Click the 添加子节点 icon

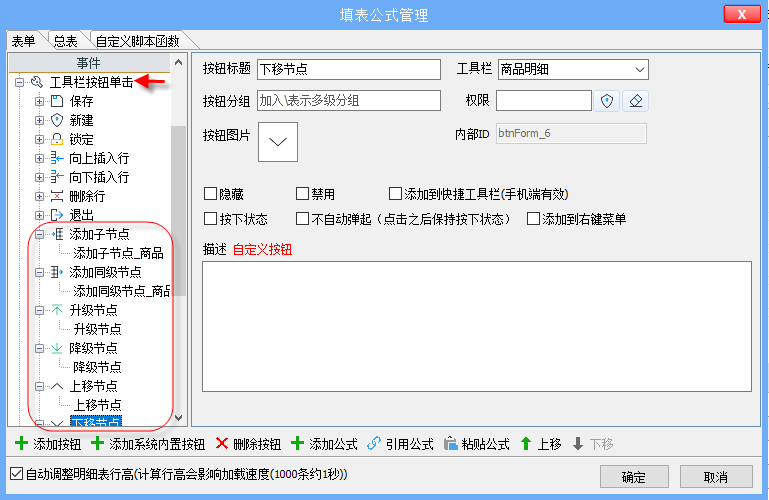[x=57, y=234]
